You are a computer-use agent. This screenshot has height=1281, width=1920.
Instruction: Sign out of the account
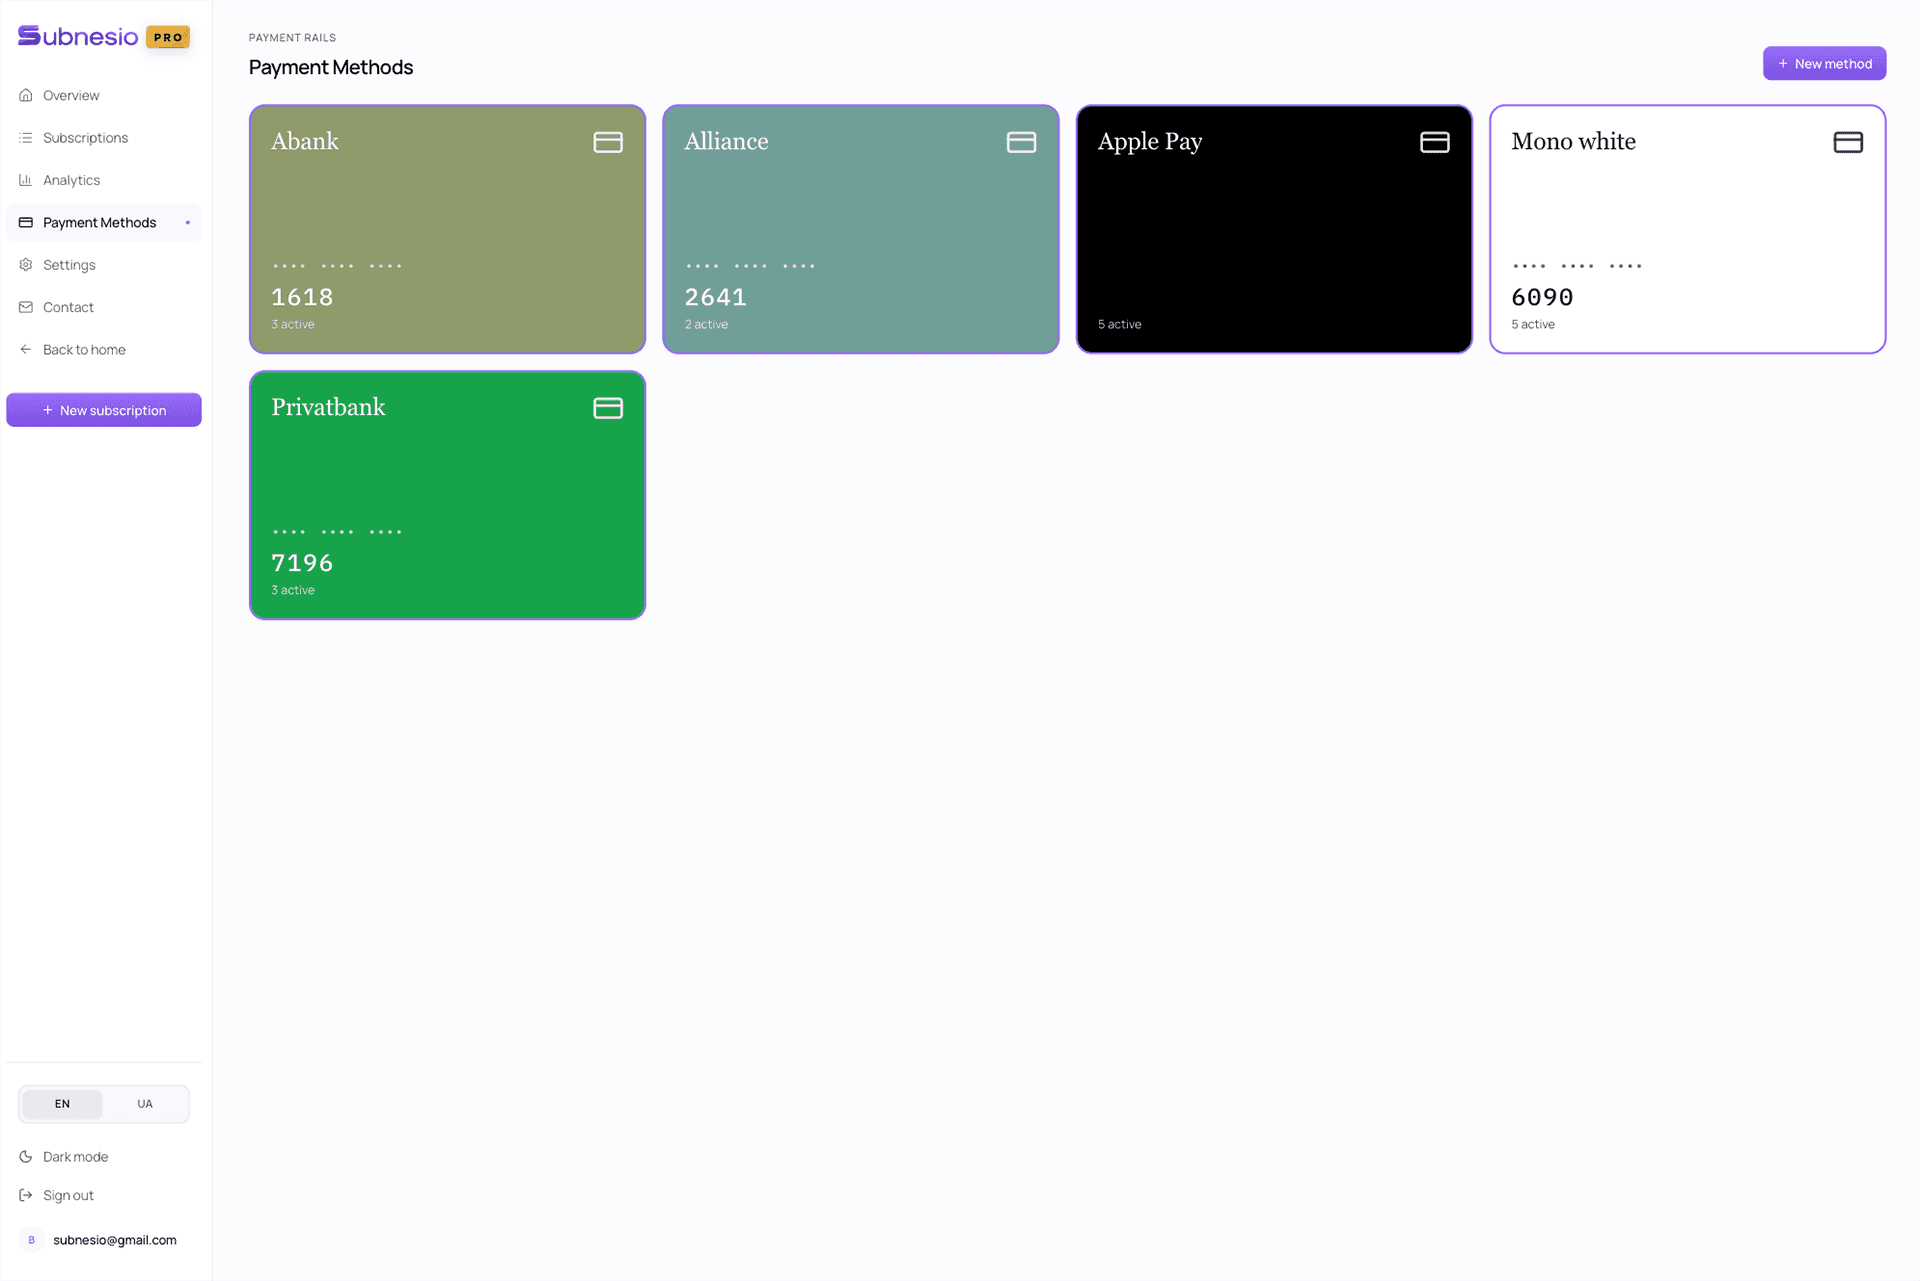[104, 1195]
